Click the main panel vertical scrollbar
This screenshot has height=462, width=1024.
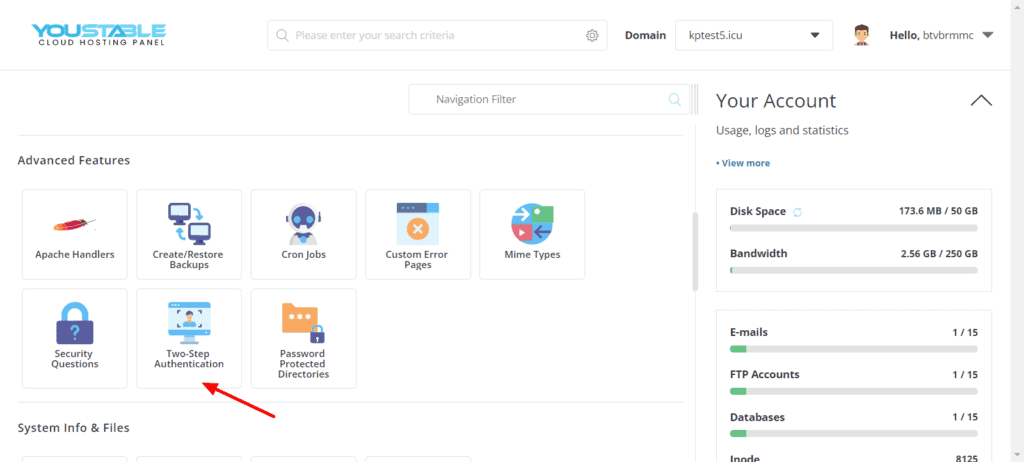pos(695,250)
